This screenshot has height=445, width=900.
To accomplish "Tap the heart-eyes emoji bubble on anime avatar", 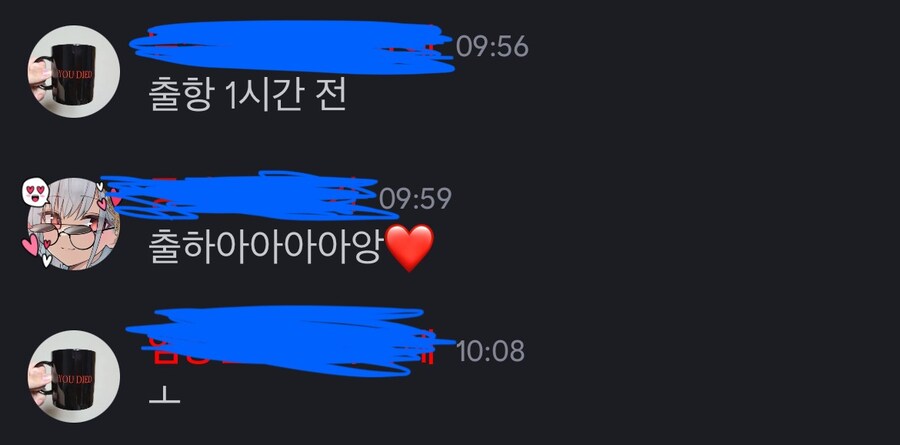I will pyautogui.click(x=36, y=191).
